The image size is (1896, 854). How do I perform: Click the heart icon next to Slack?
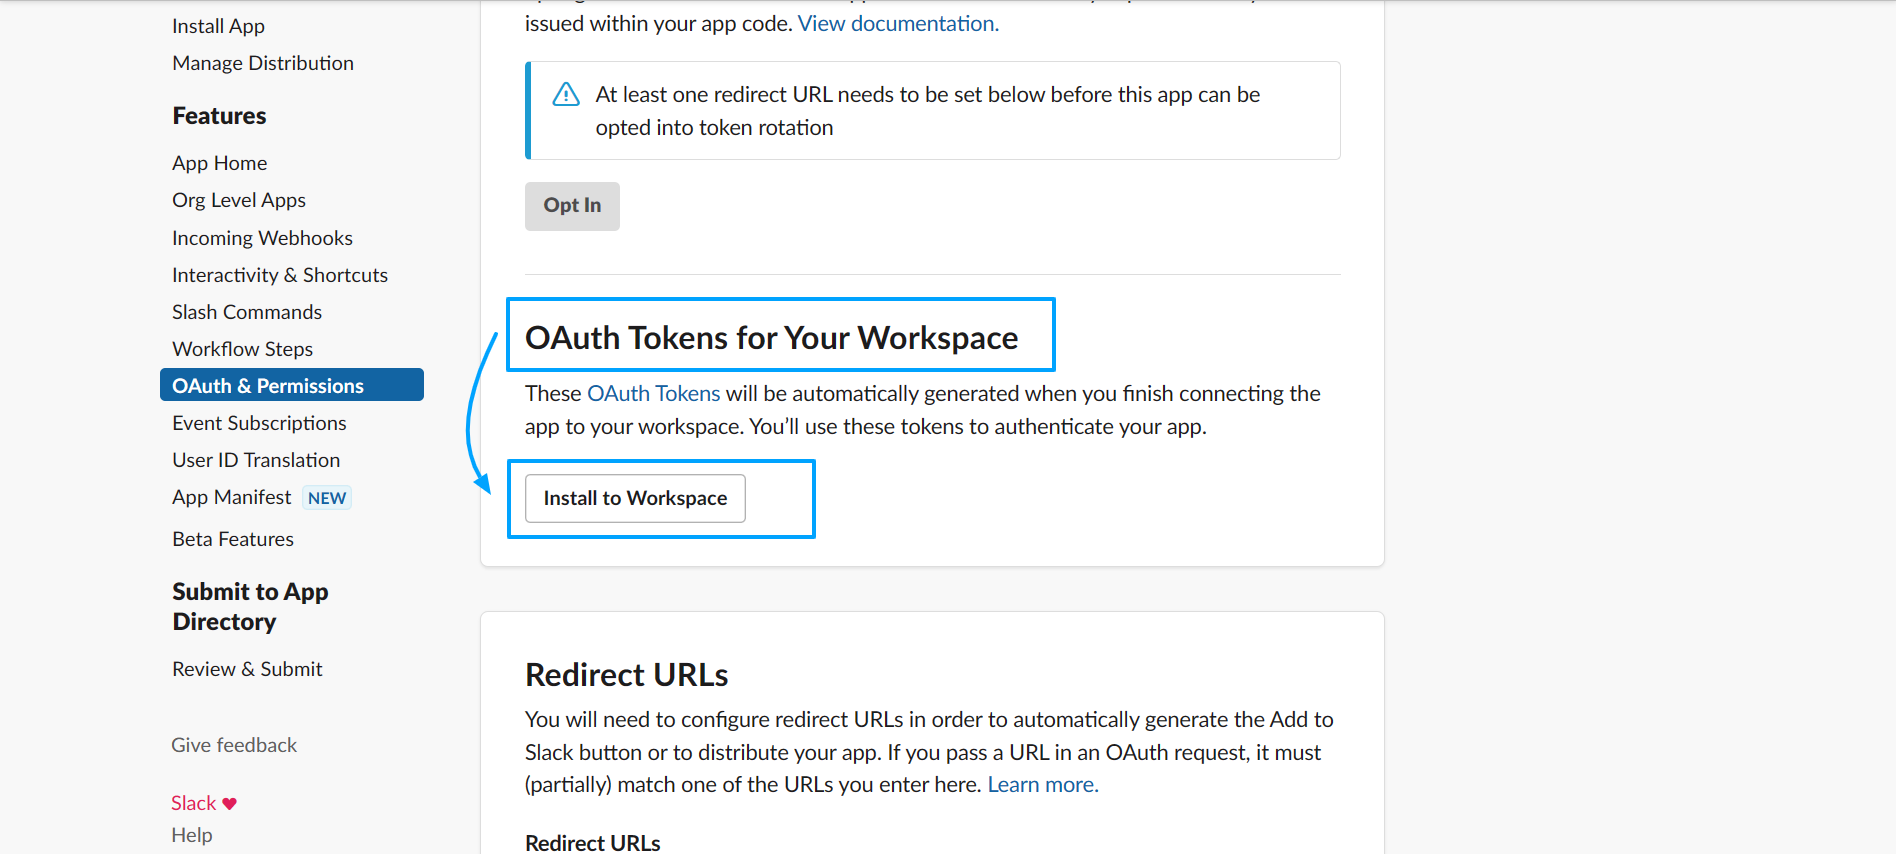pos(230,804)
